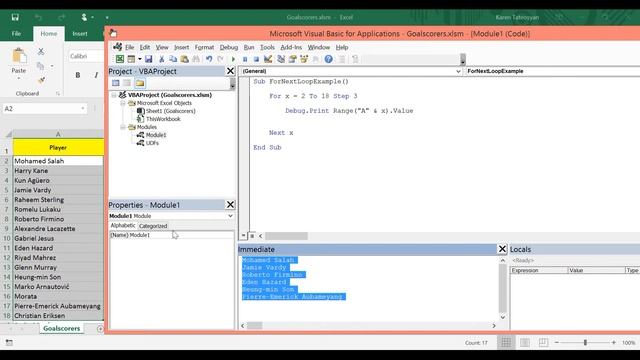Collapse Microsoft Excel Objects folder

[x=122, y=103]
